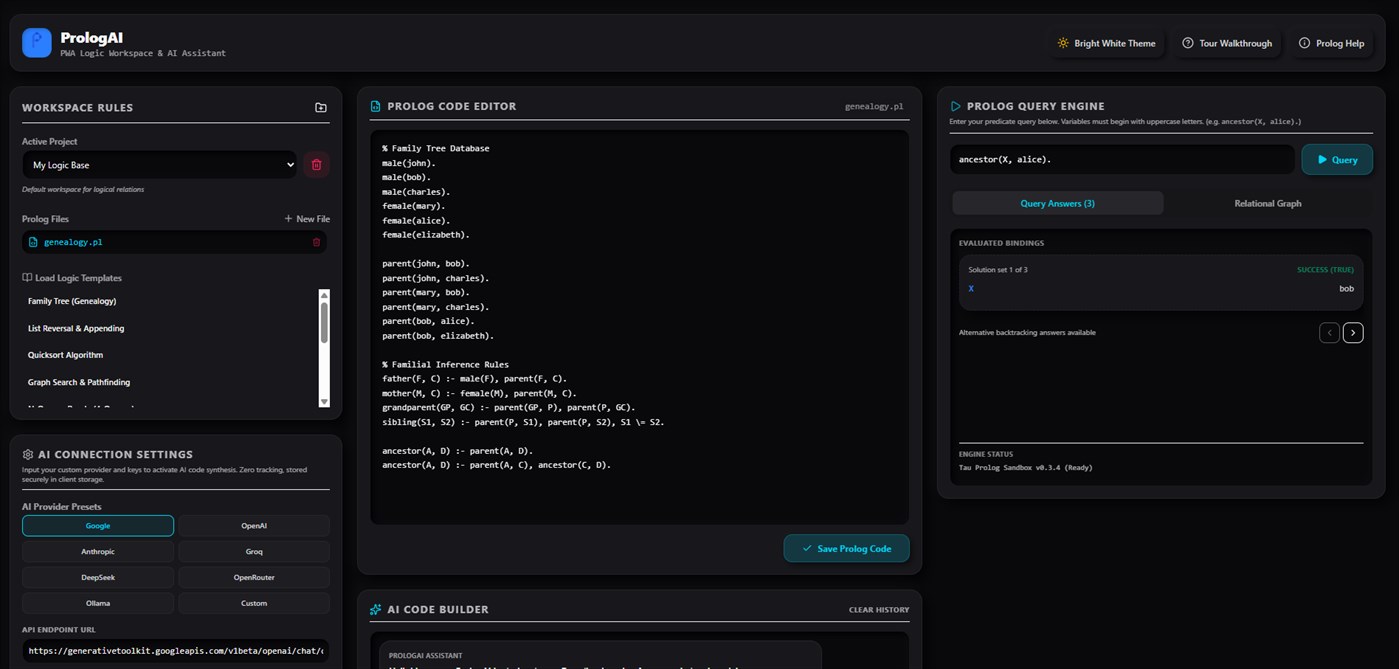Click Tau Prolog Sandbox v0.3.4 status text
Image resolution: width=1399 pixels, height=669 pixels.
(x=1025, y=468)
